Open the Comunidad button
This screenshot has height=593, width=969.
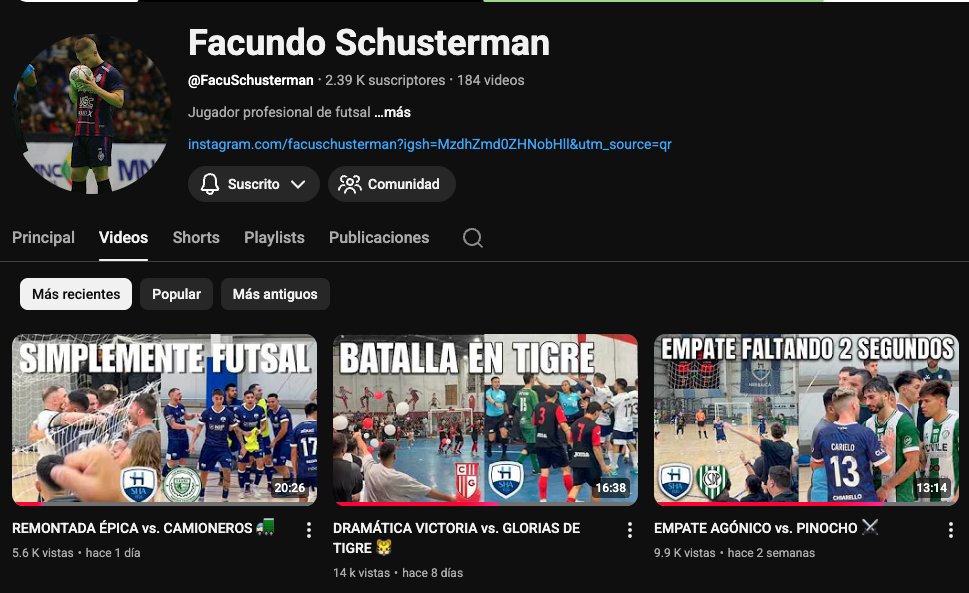point(392,184)
